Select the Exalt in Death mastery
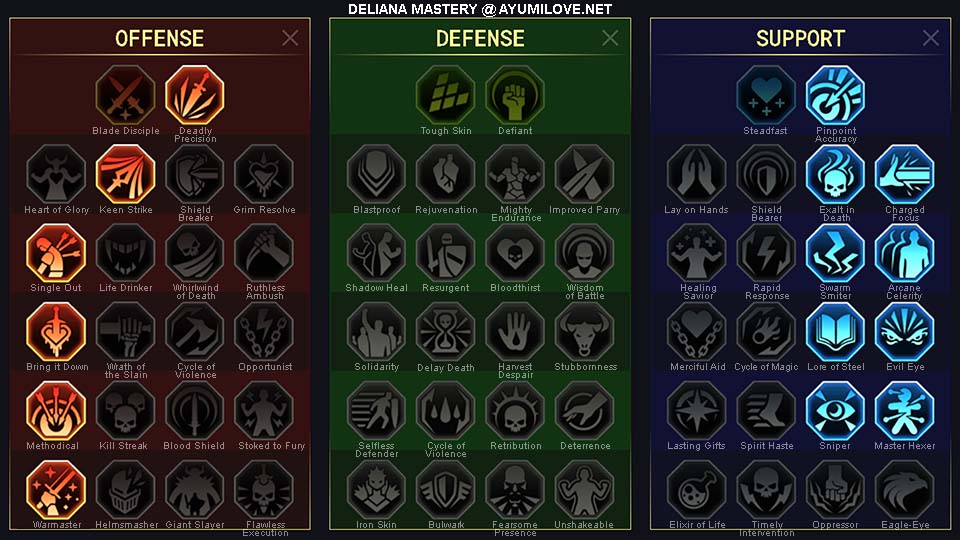The height and width of the screenshot is (540, 960). (835, 174)
